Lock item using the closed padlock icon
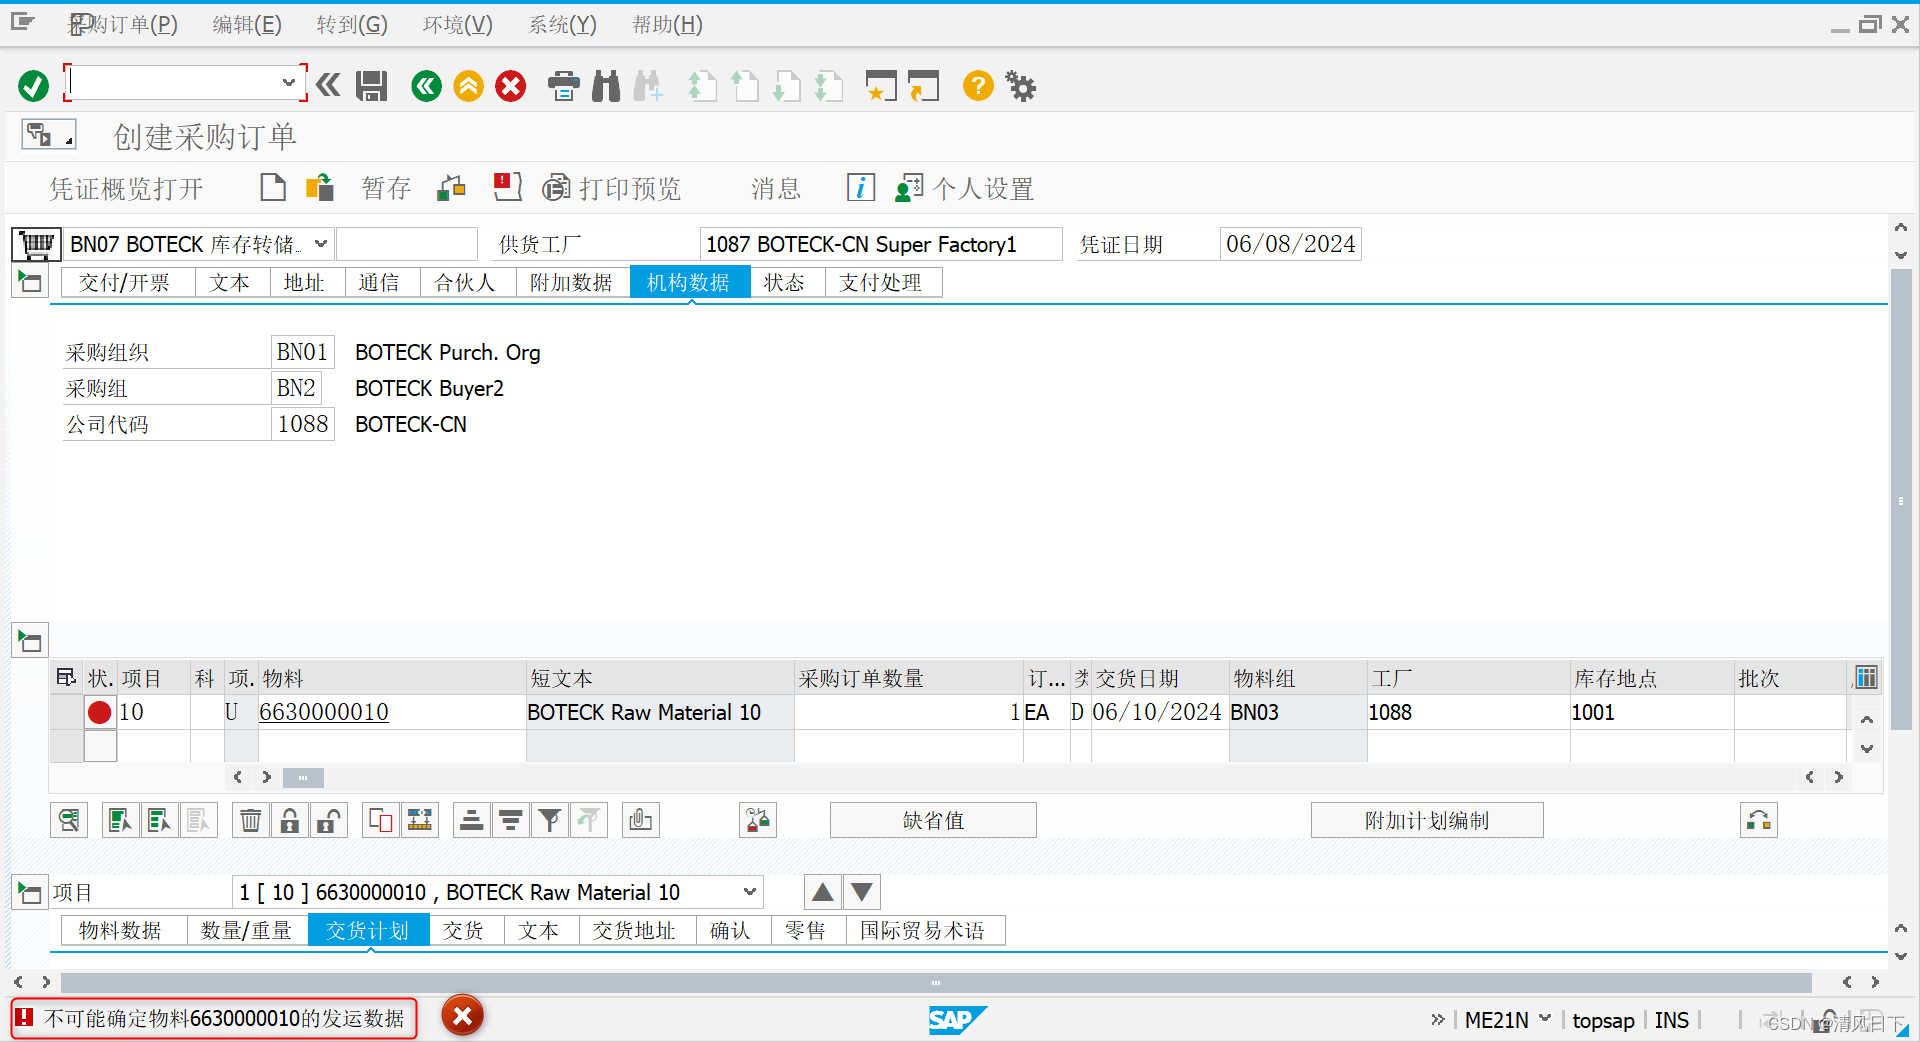 point(290,821)
